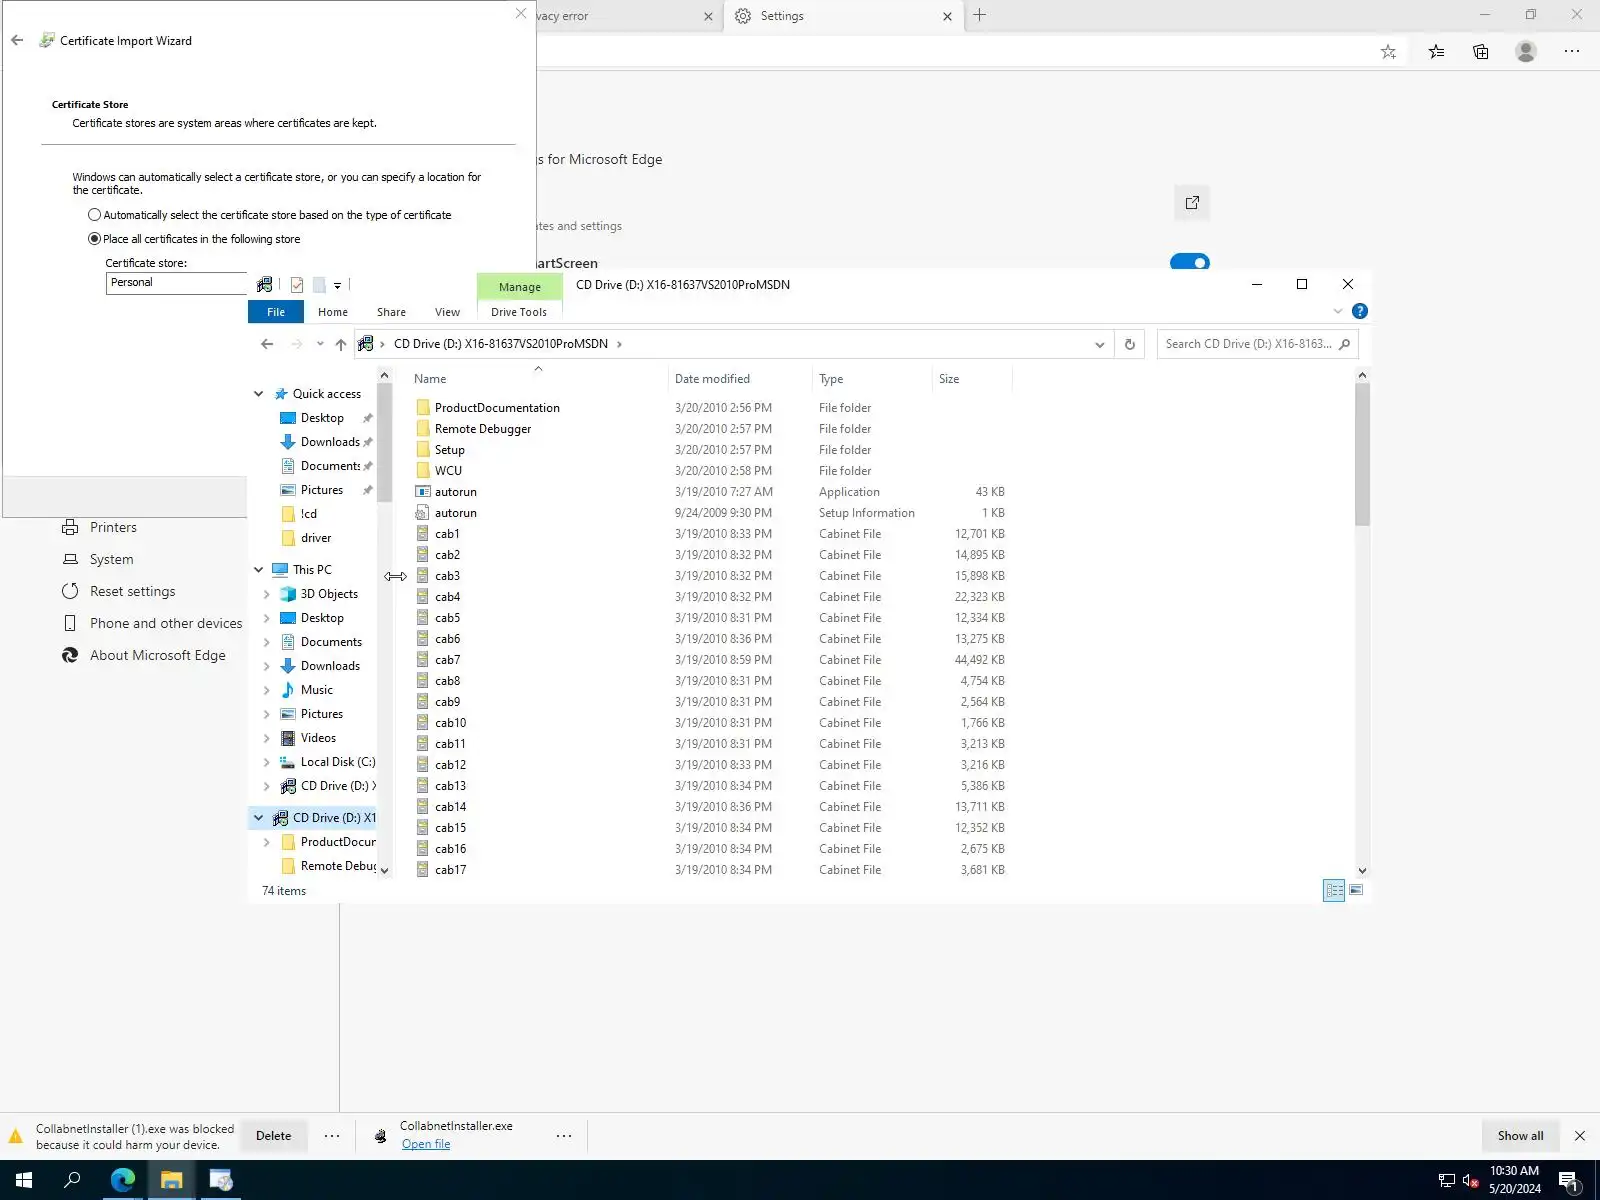Click the search magnifier in Explorer search box
Image resolution: width=1600 pixels, height=1200 pixels.
1345,344
